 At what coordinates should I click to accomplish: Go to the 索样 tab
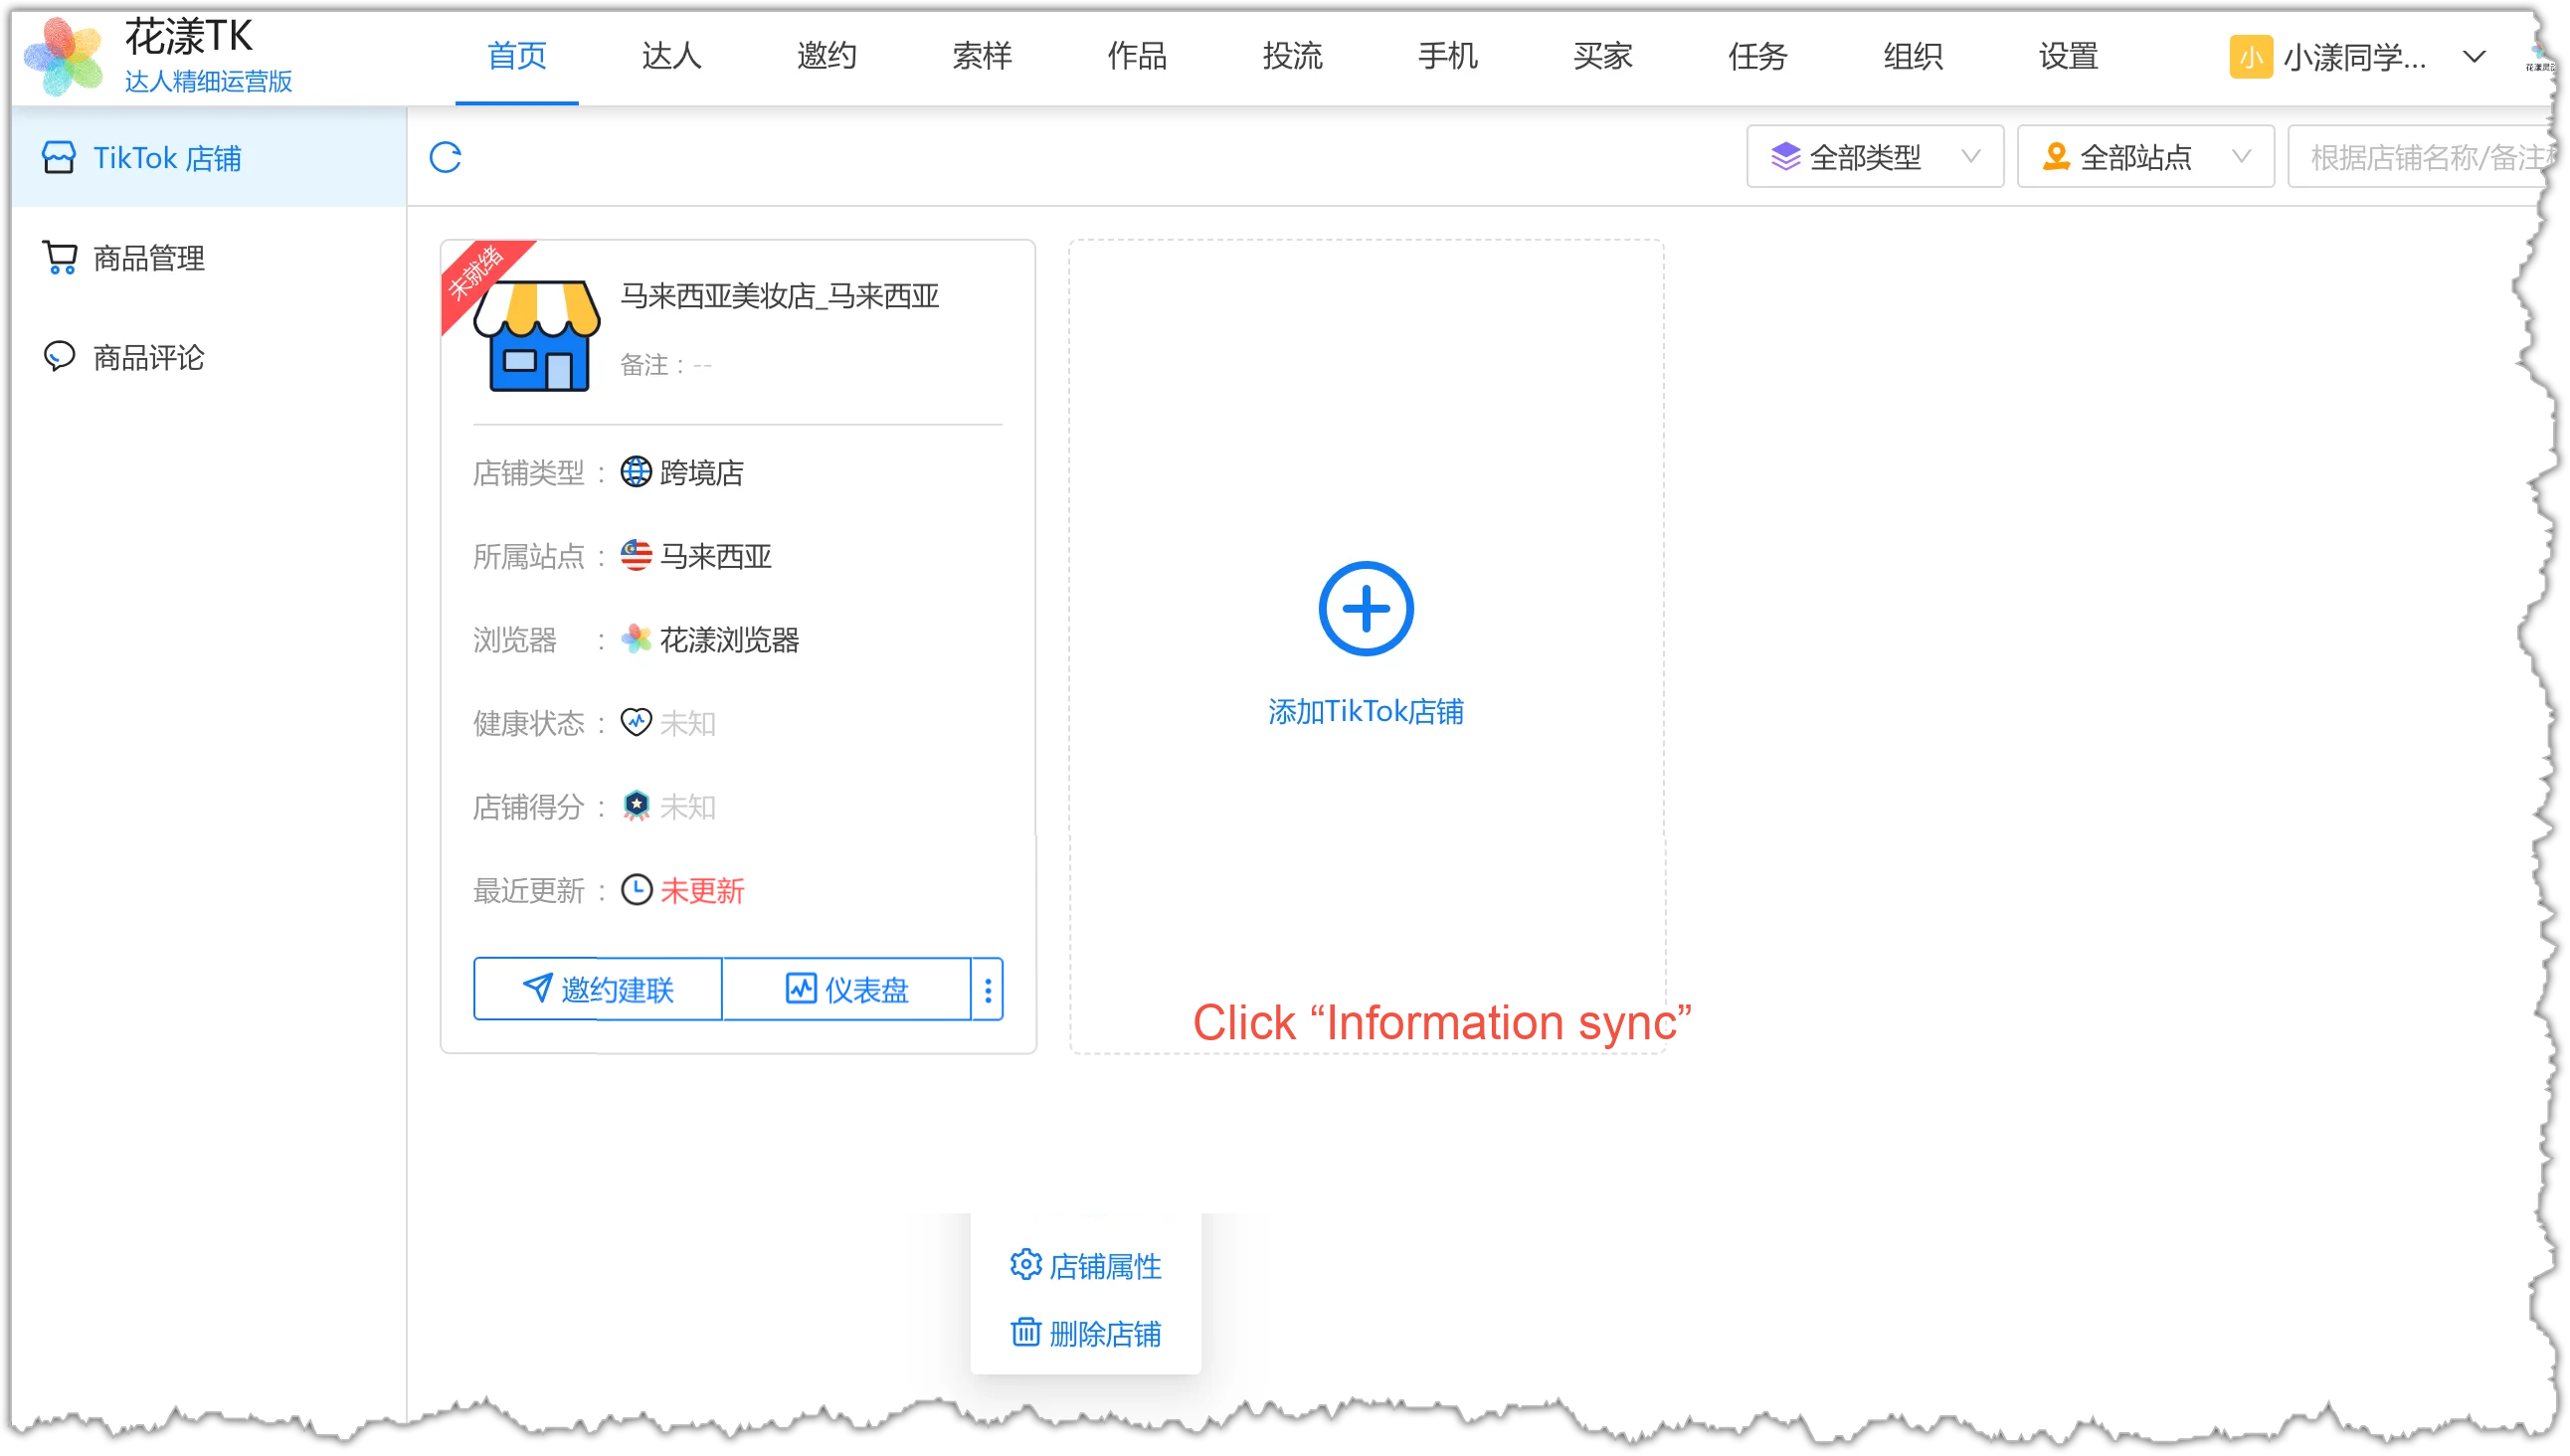[x=982, y=56]
